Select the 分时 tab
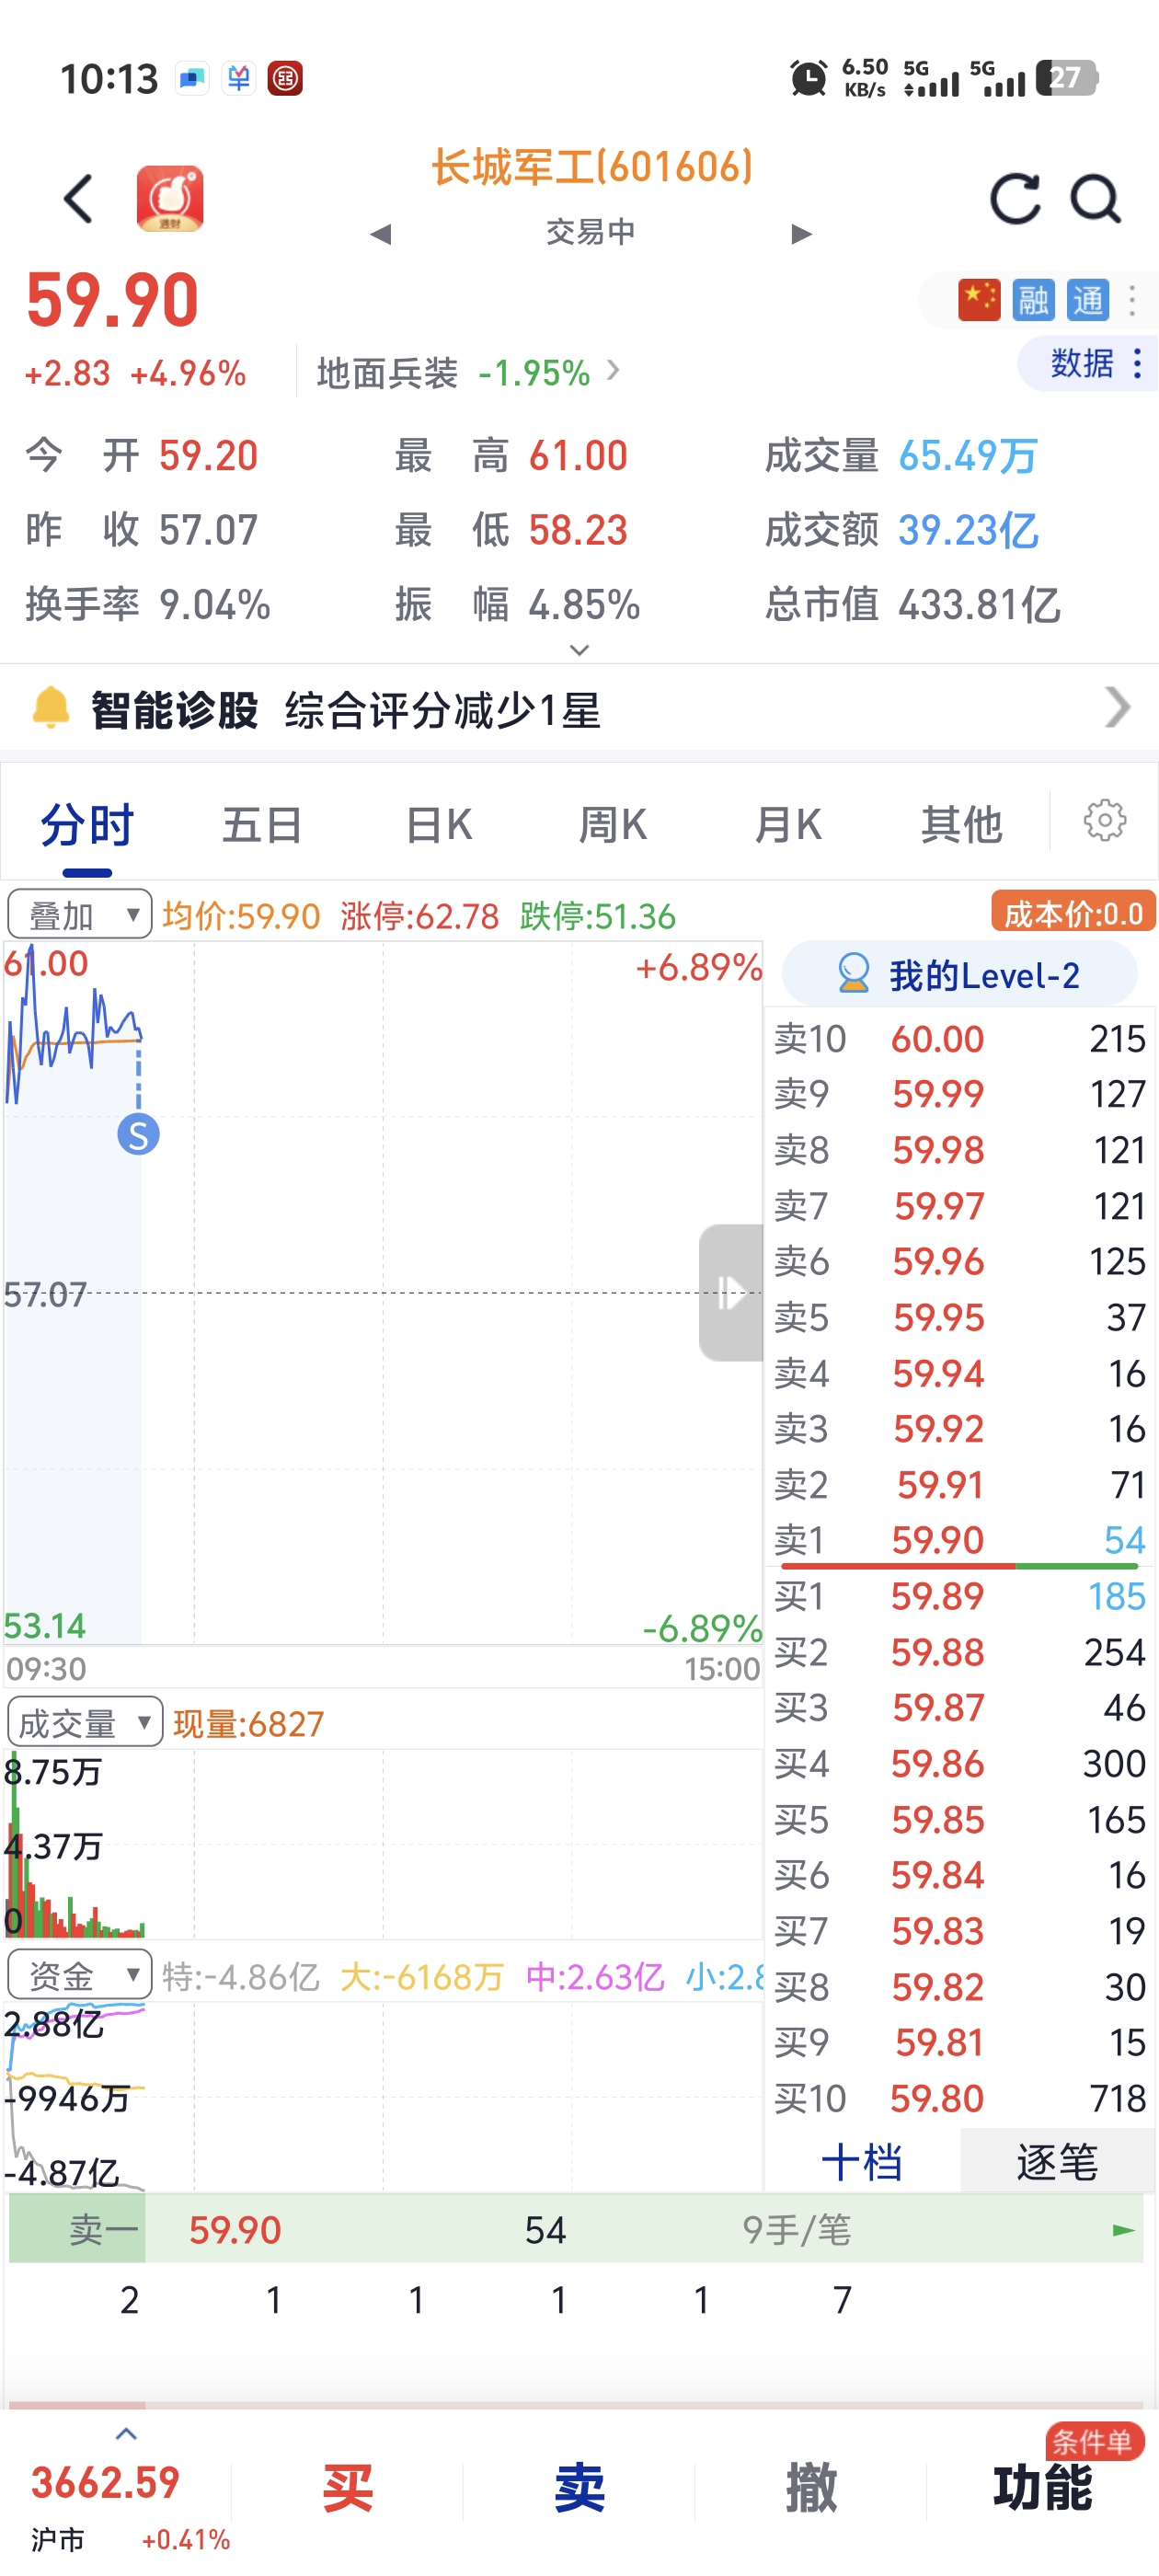This screenshot has height=2576, width=1159. (x=87, y=825)
